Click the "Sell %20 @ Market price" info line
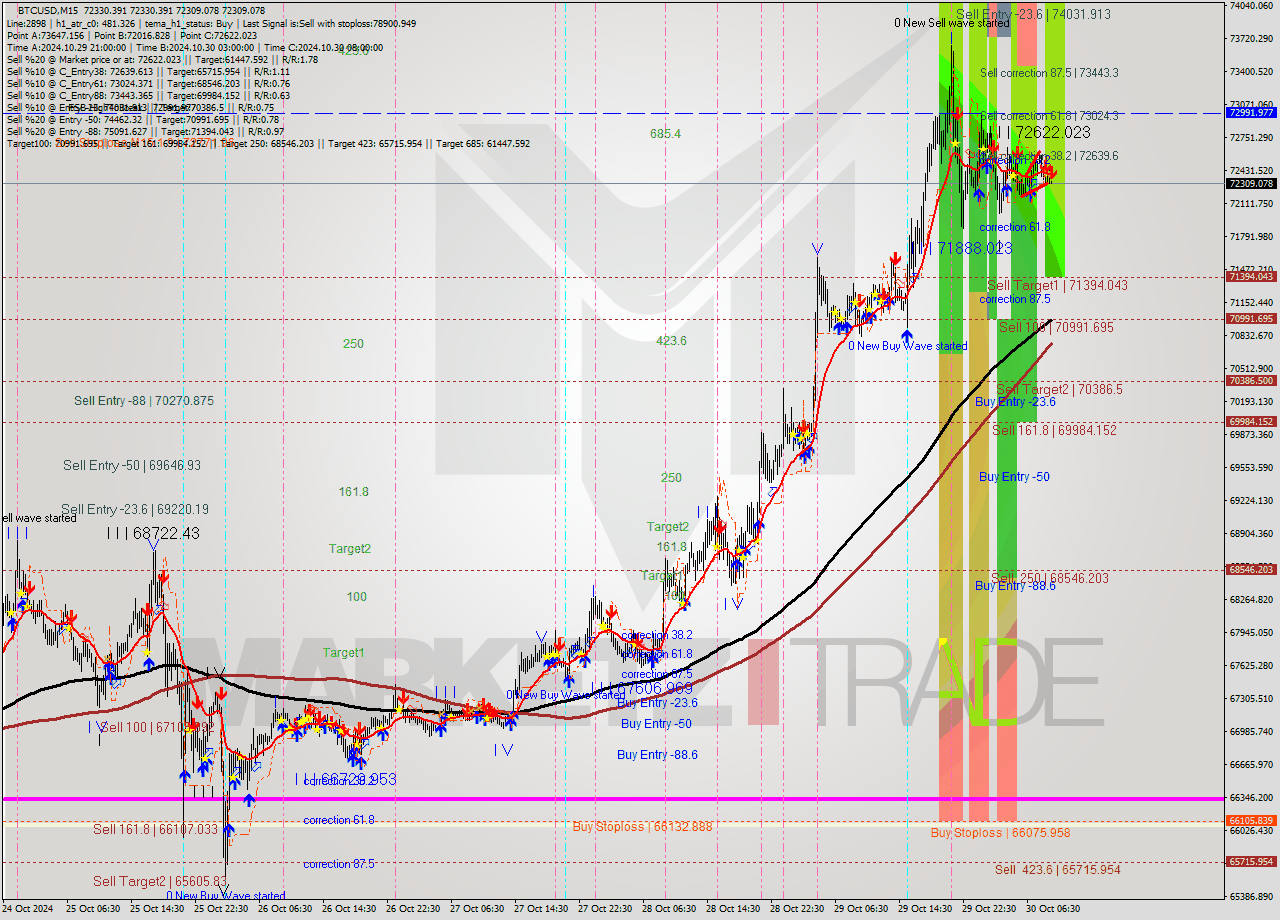This screenshot has width=1280, height=920. (162, 59)
